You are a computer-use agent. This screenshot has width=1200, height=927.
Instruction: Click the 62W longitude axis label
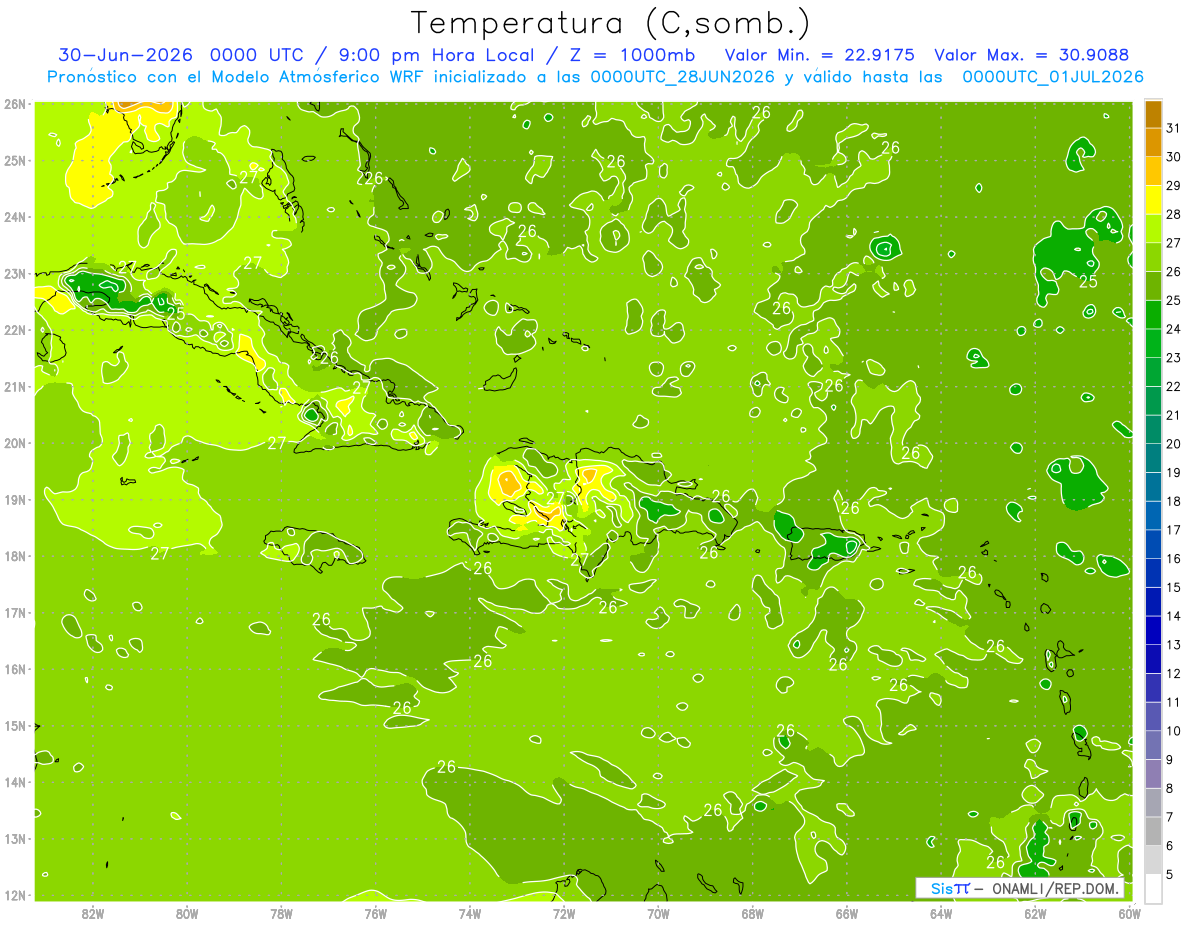point(1035,913)
